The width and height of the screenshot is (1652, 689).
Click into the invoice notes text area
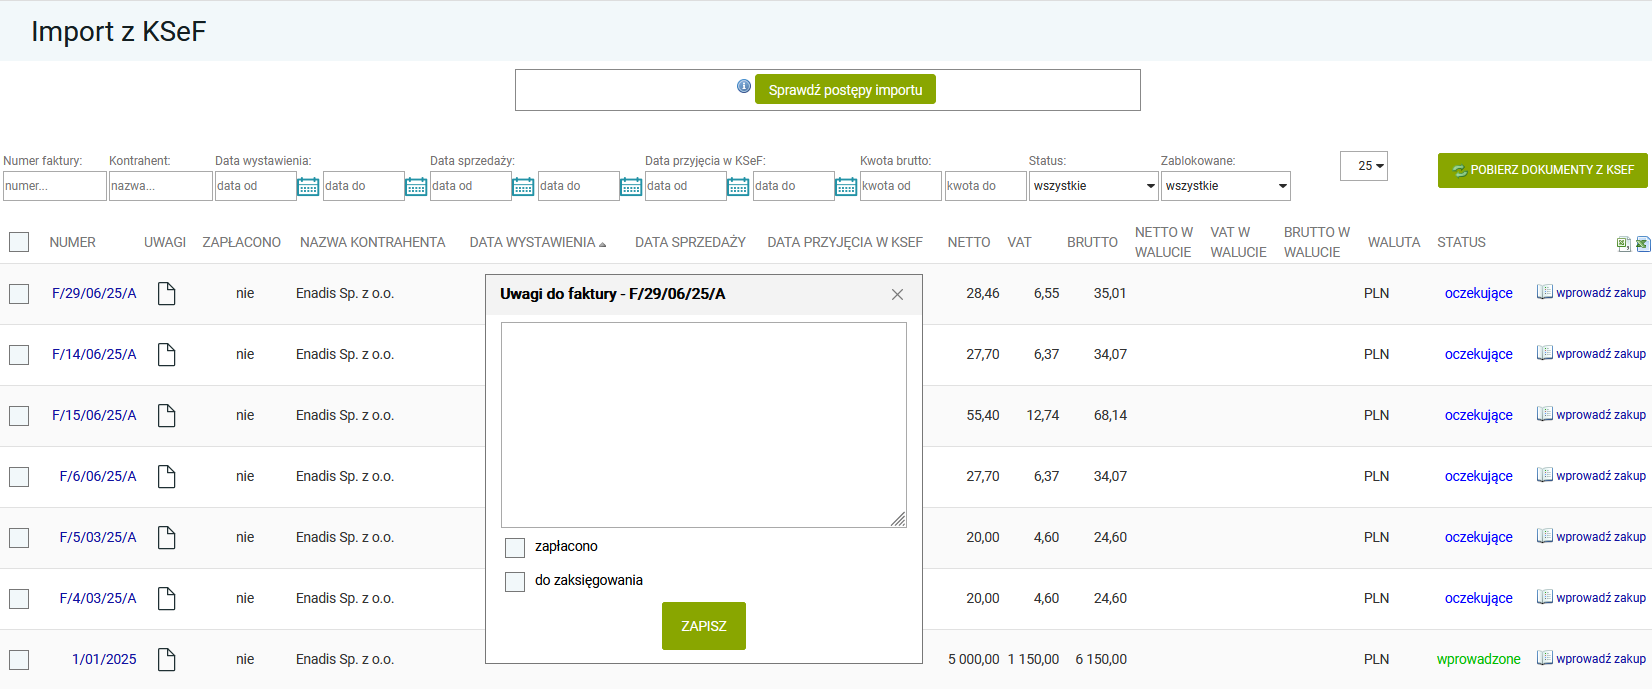pyautogui.click(x=703, y=424)
